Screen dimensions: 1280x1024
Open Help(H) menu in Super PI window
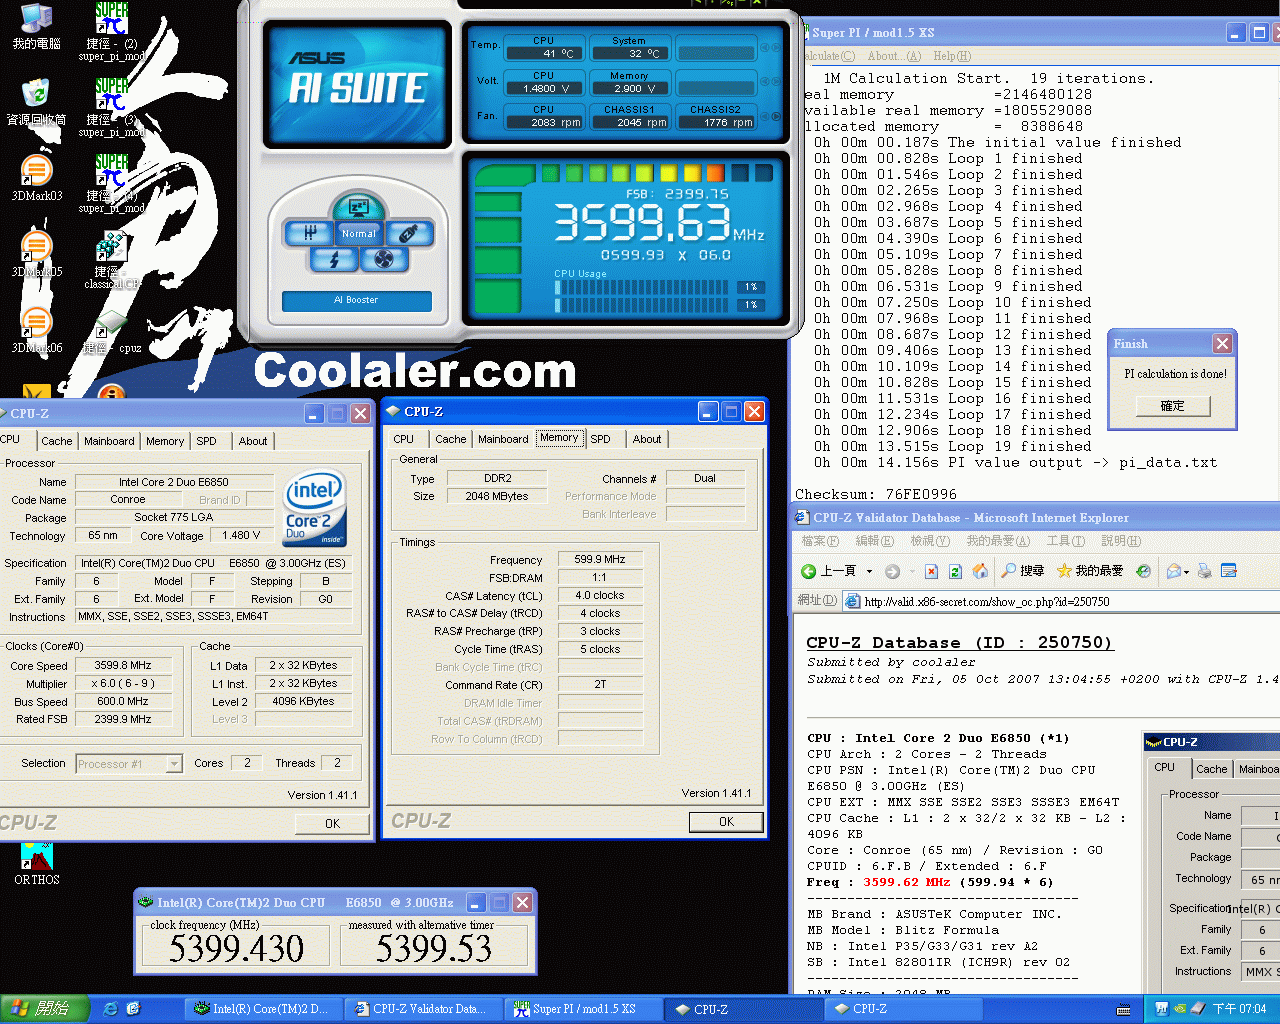point(951,56)
